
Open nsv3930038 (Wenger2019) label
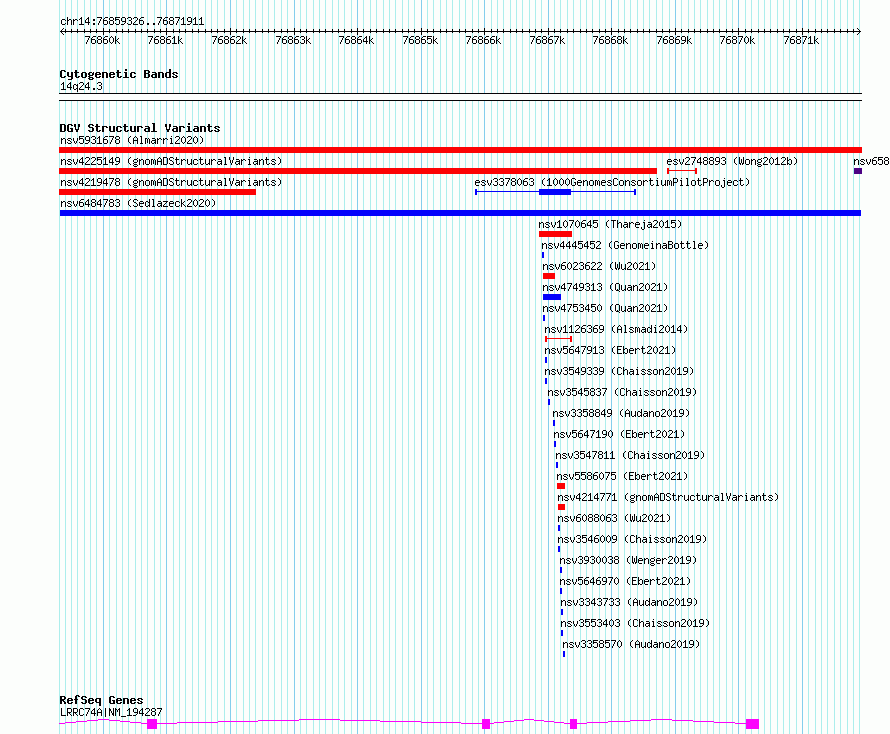628,560
